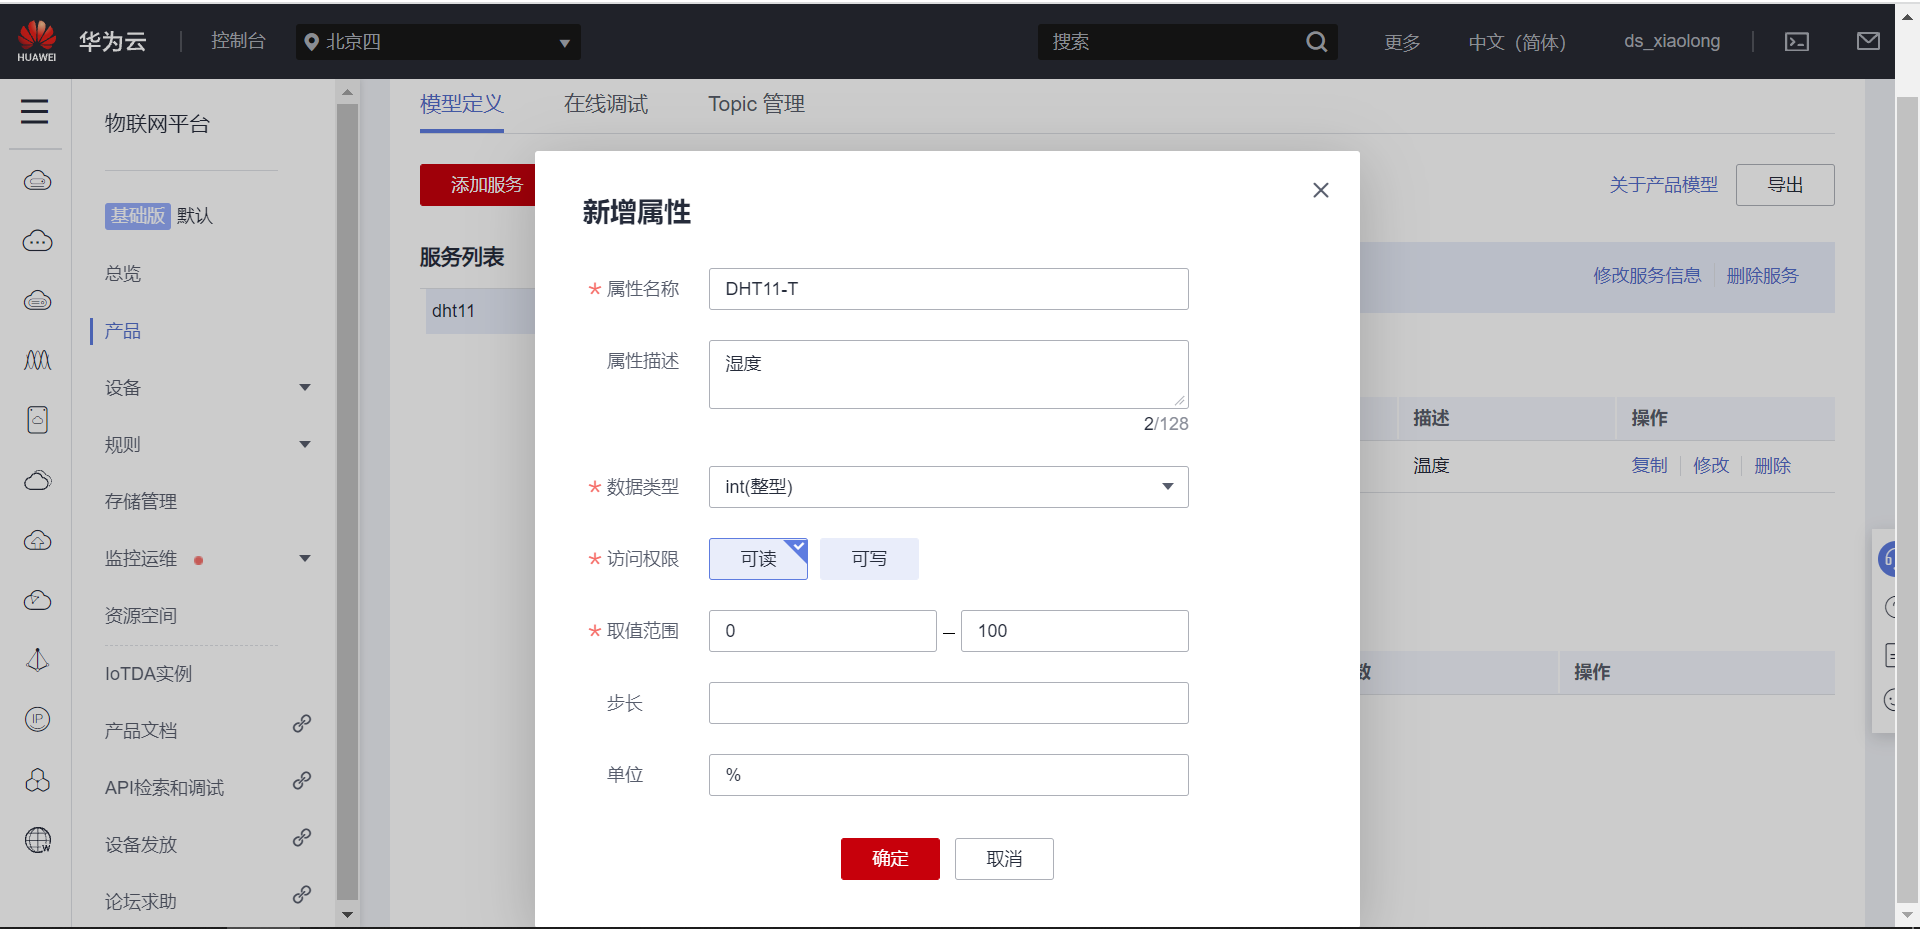1920x929 pixels.
Task: Open 产品 in the sidebar
Action: (x=123, y=331)
